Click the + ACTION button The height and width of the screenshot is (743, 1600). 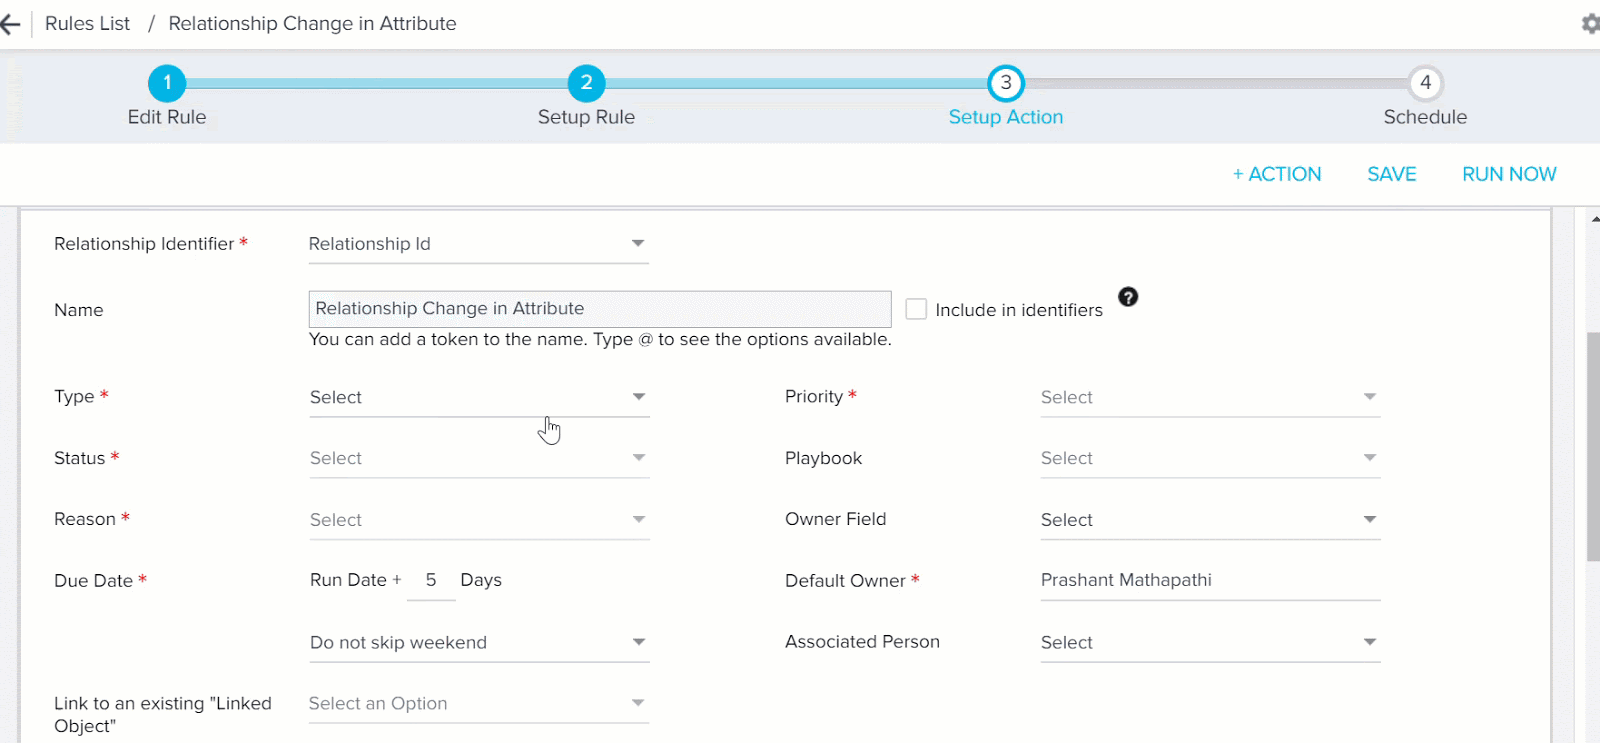(x=1277, y=174)
